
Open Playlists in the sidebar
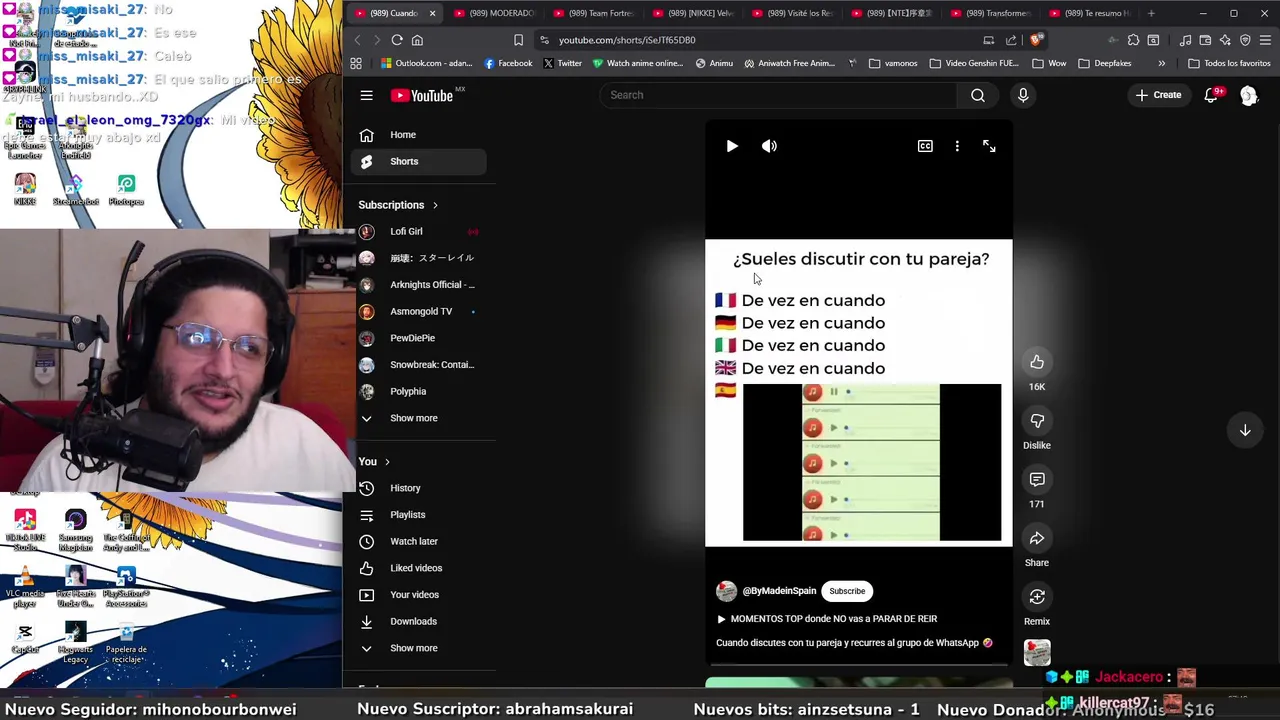(418, 515)
